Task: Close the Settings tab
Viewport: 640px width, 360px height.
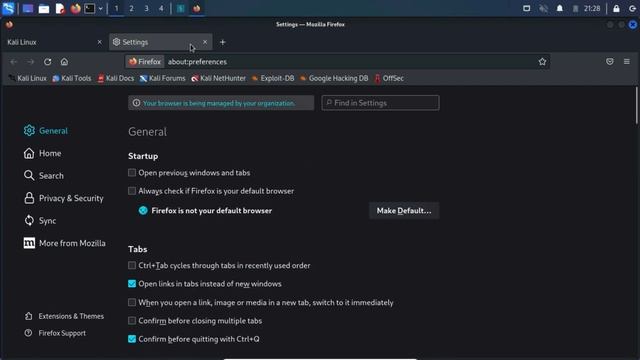Action: (205, 42)
